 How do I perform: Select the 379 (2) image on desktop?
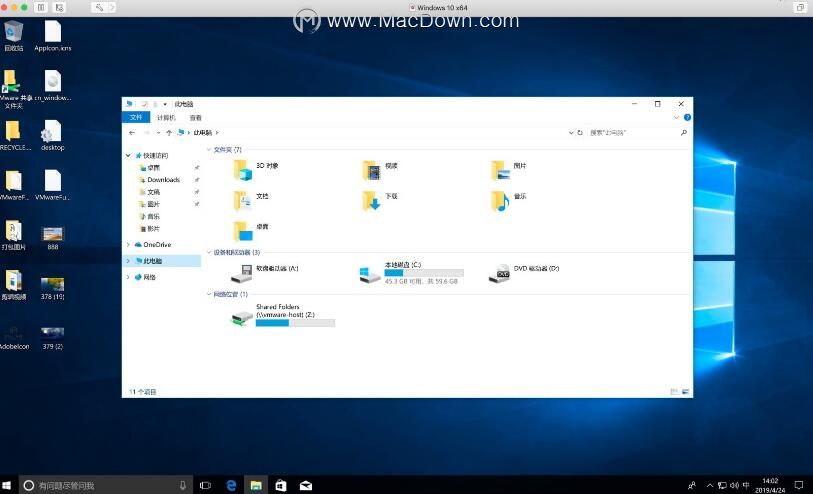pyautogui.click(x=53, y=338)
